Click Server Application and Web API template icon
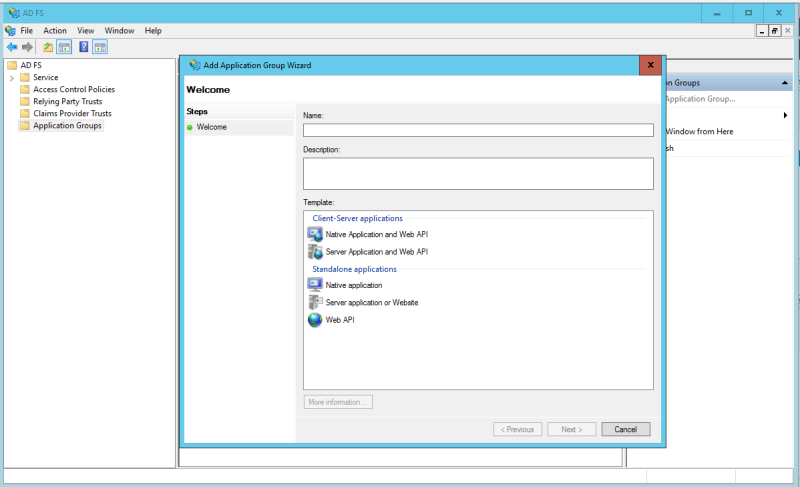 click(315, 251)
